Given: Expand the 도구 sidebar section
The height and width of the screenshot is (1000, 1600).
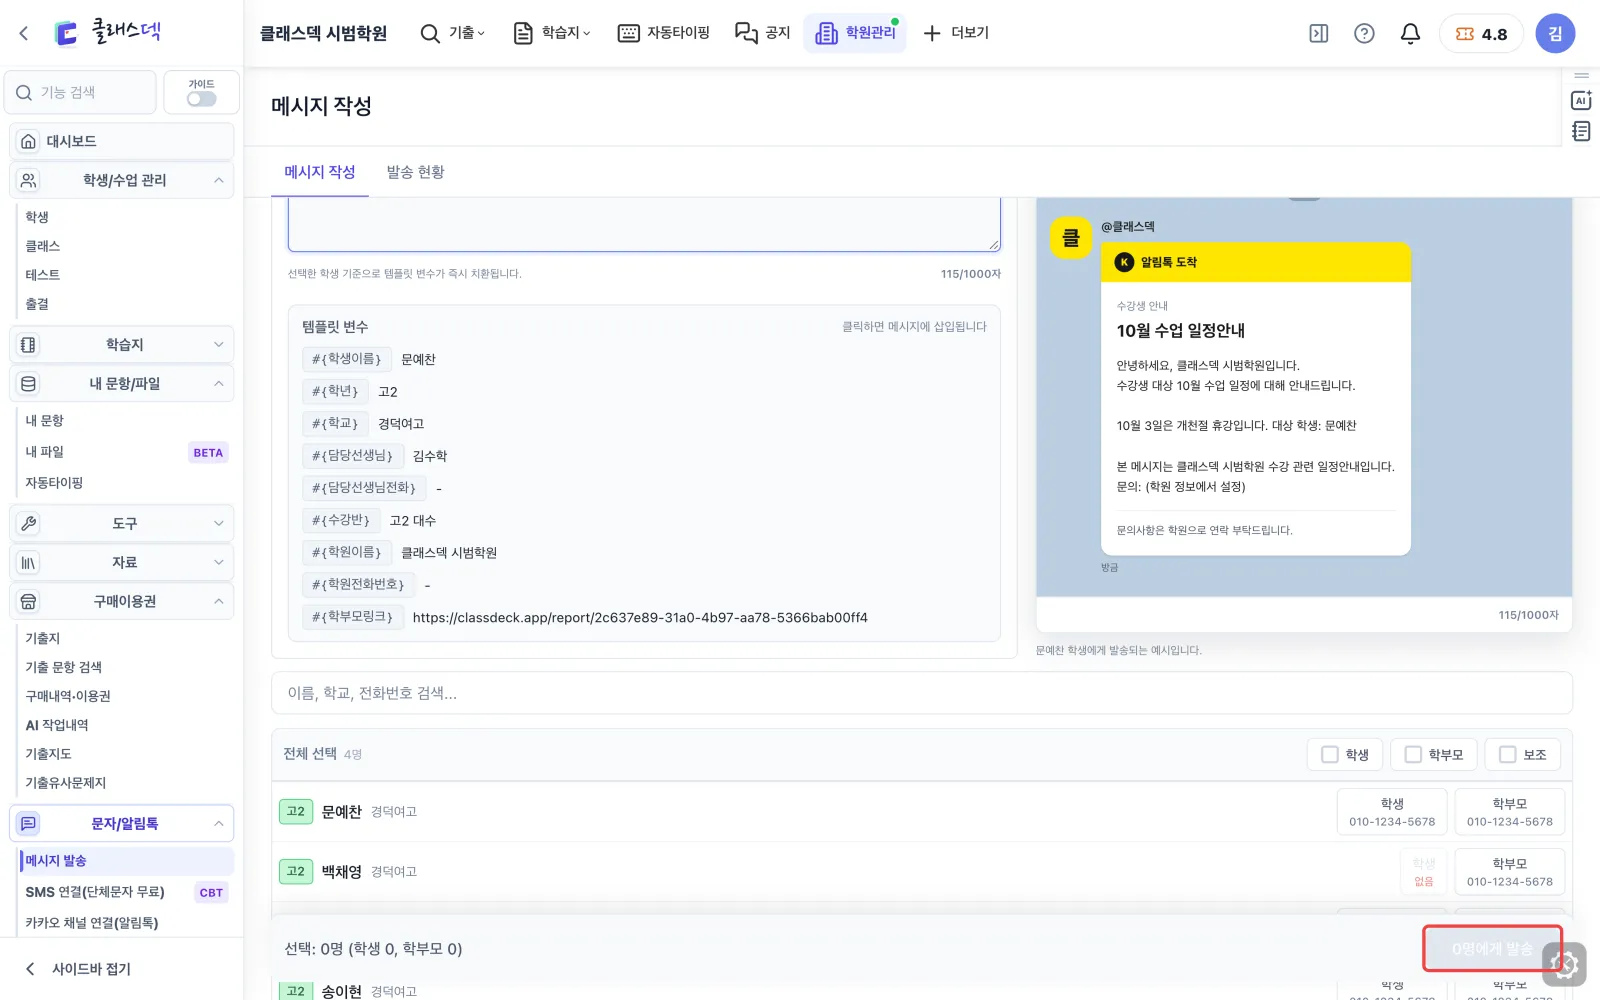Looking at the screenshot, I should [122, 524].
